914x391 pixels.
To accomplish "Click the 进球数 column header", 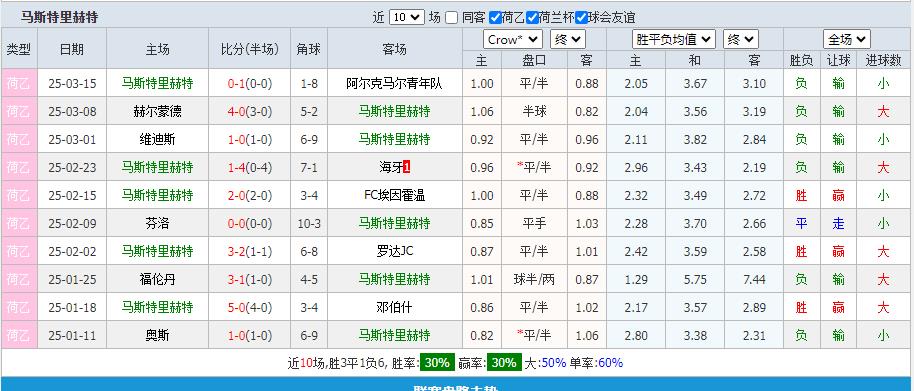I will click(x=883, y=61).
